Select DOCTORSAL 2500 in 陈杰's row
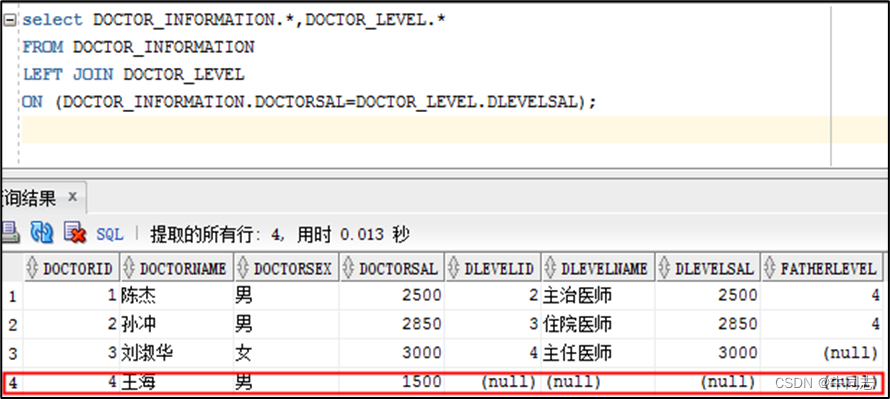890x399 pixels. [x=392, y=295]
